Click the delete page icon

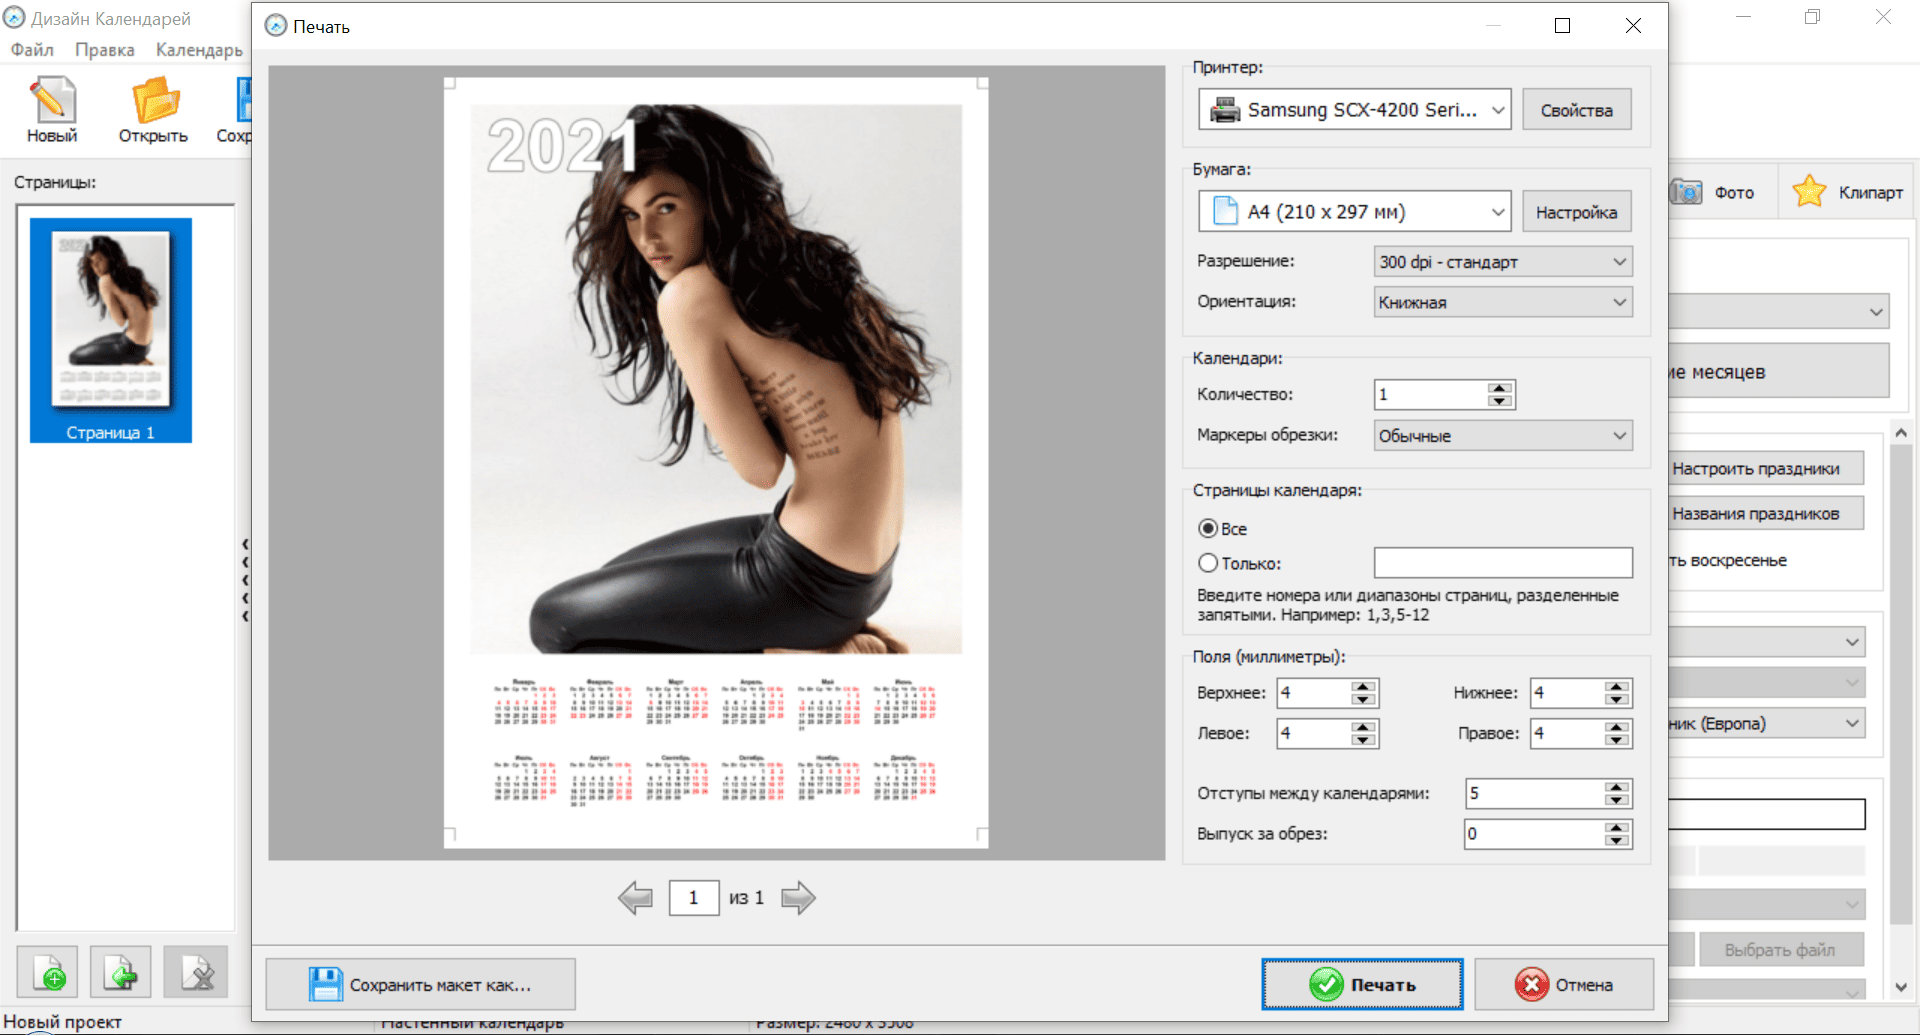pos(196,972)
